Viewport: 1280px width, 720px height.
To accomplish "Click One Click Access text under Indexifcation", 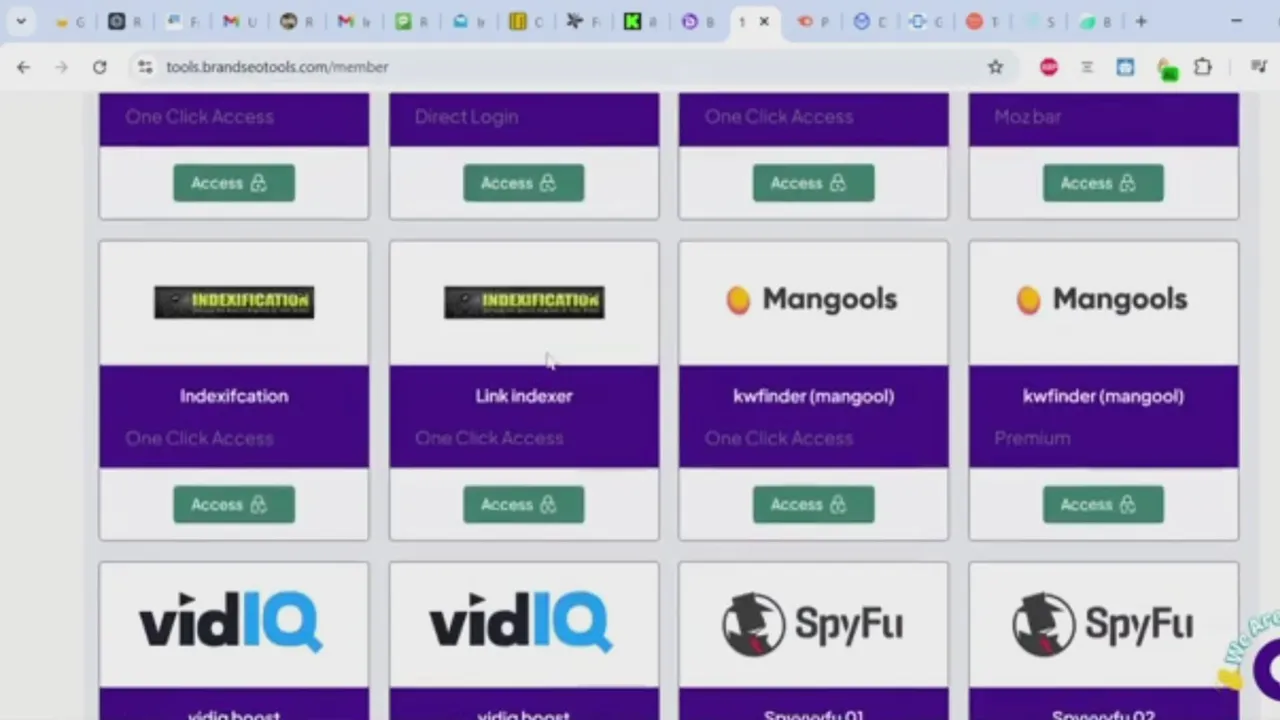I will [x=199, y=438].
